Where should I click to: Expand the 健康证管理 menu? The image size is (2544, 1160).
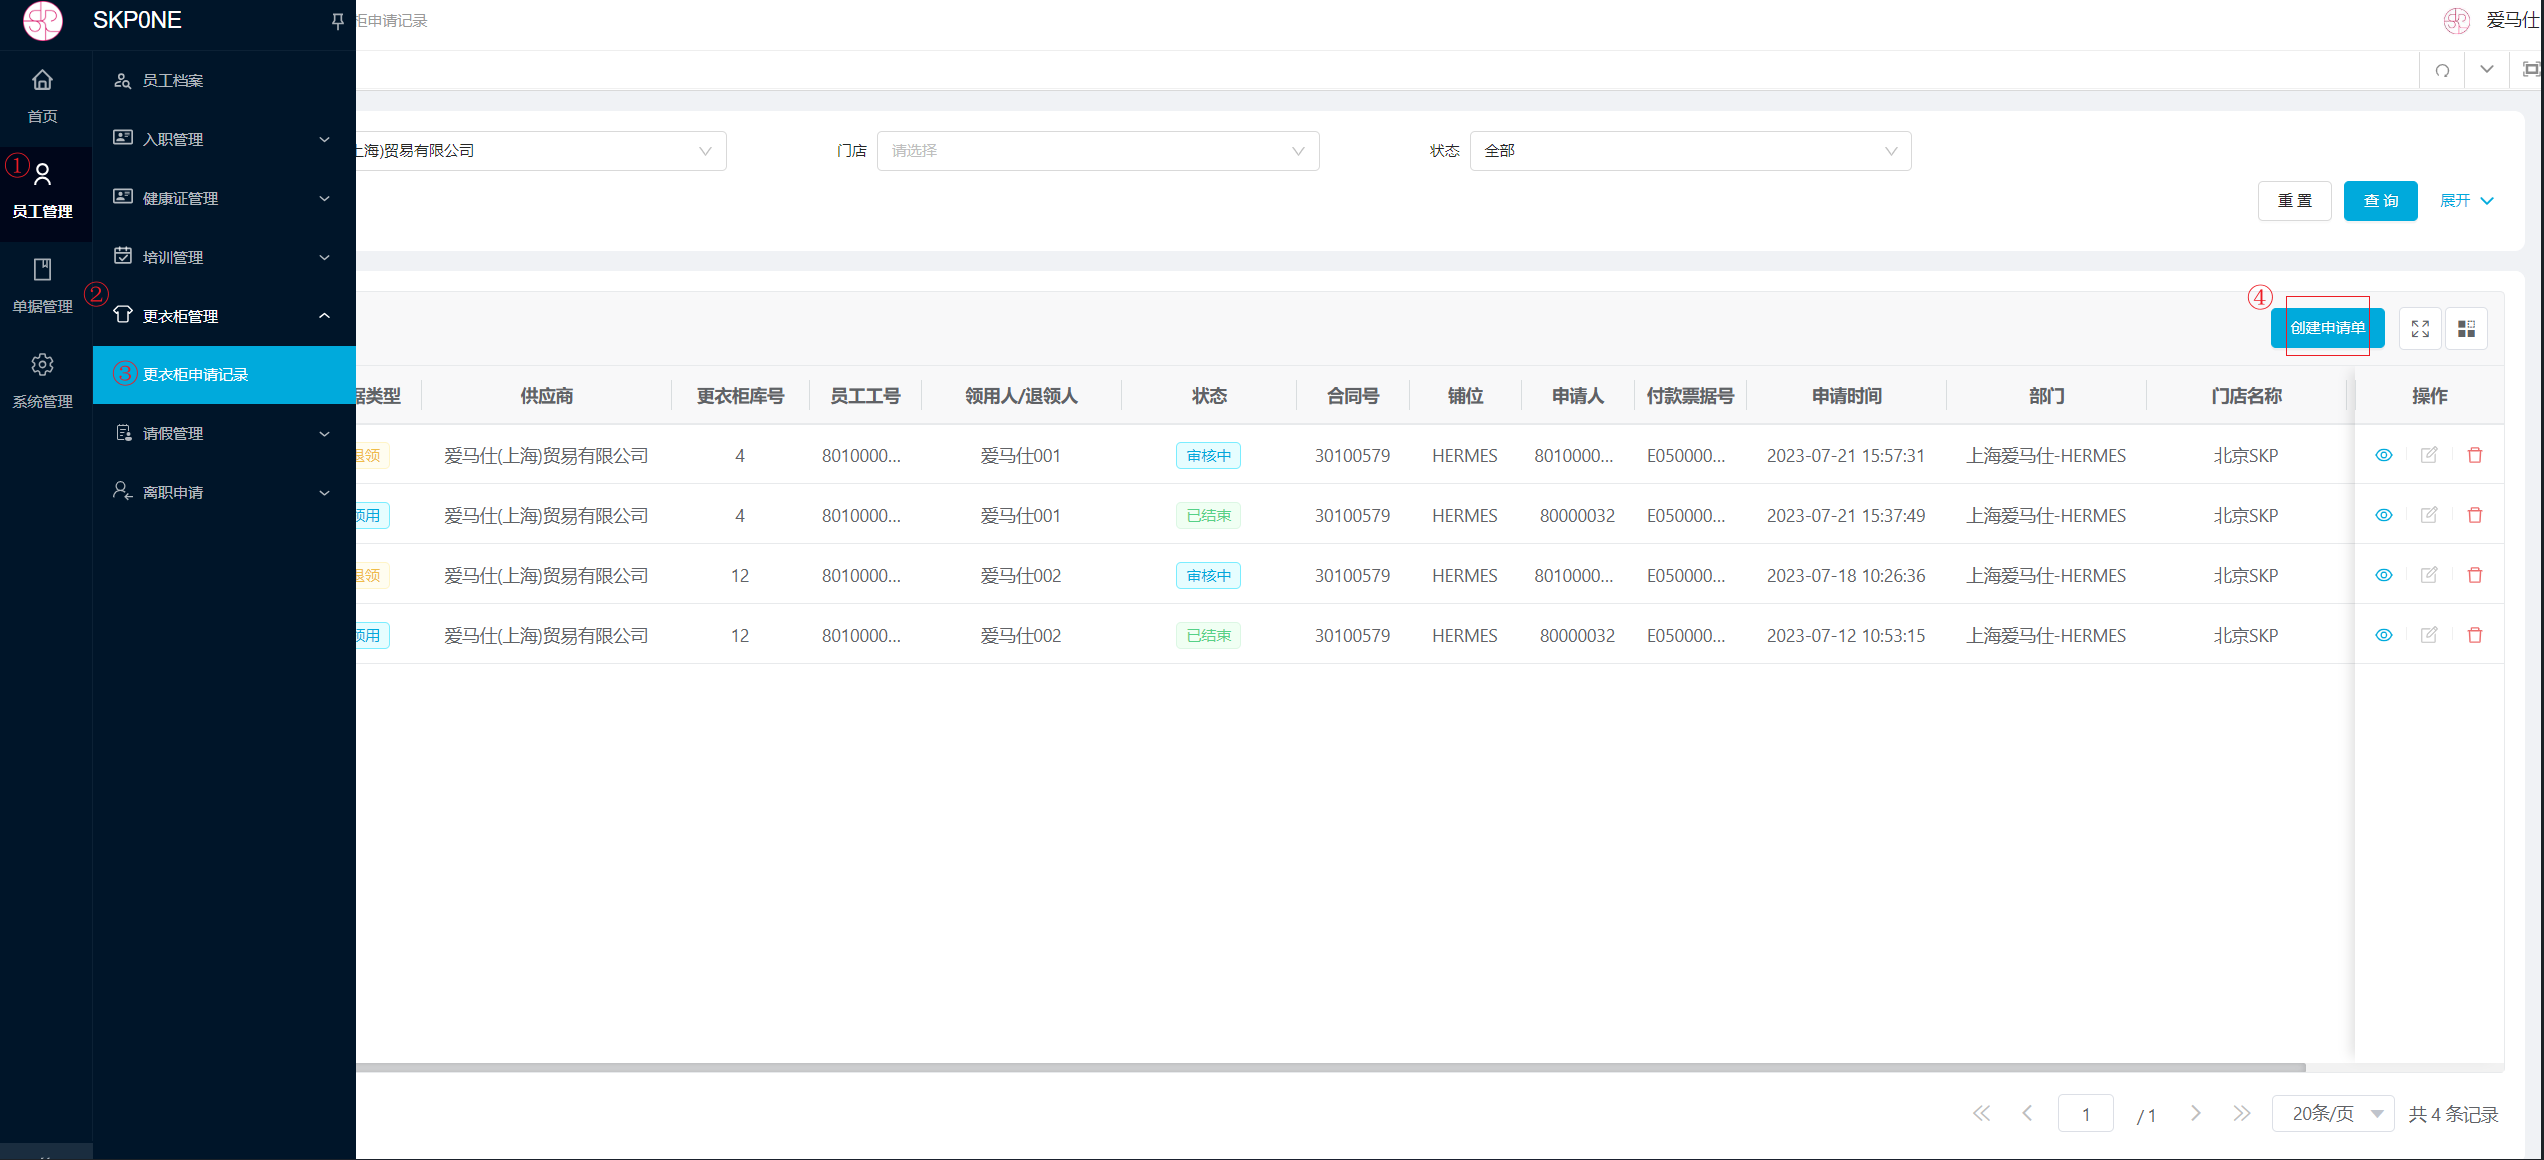pyautogui.click(x=224, y=198)
